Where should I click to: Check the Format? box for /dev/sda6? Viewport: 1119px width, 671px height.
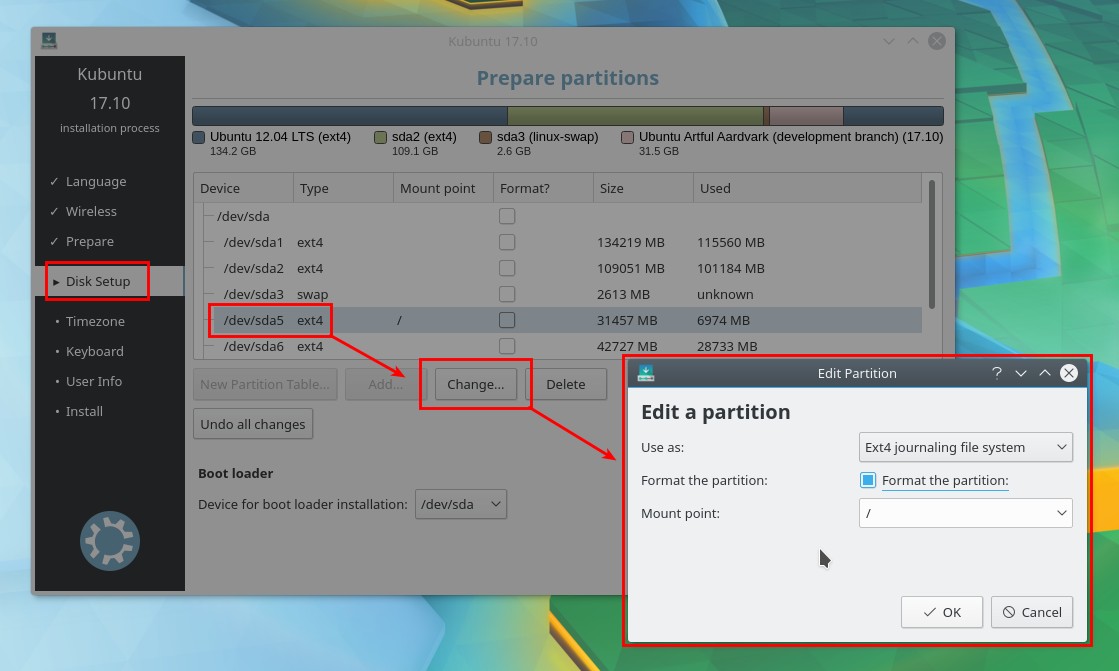click(507, 346)
